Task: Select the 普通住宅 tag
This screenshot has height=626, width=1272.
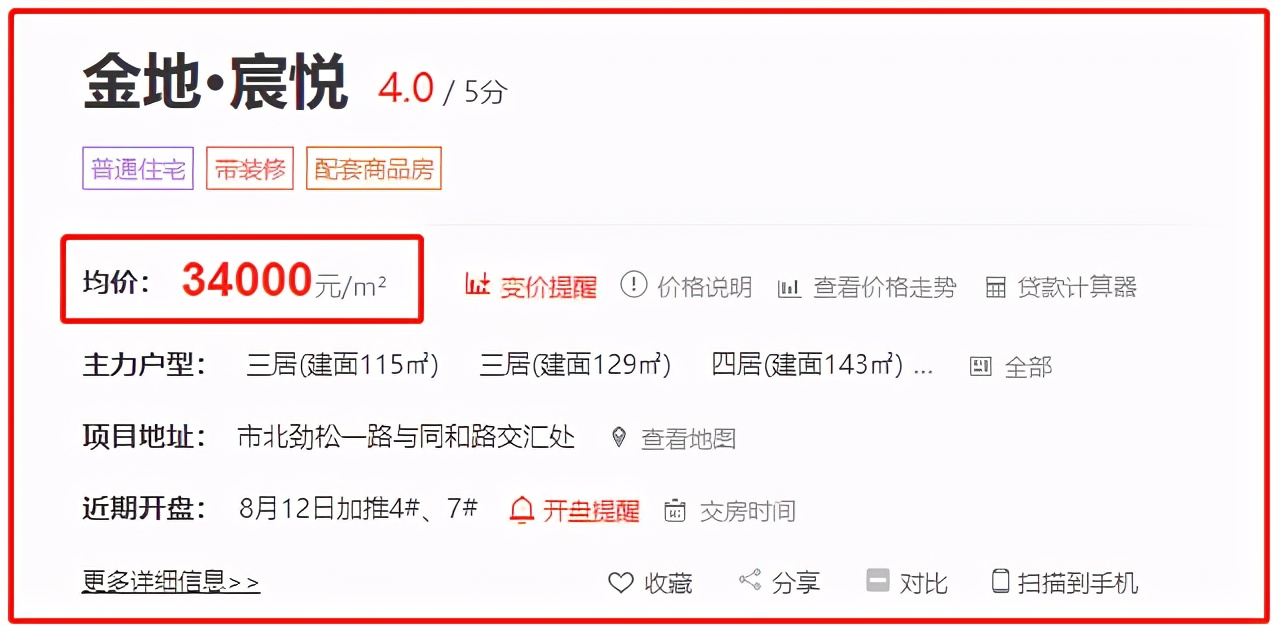Action: point(138,169)
